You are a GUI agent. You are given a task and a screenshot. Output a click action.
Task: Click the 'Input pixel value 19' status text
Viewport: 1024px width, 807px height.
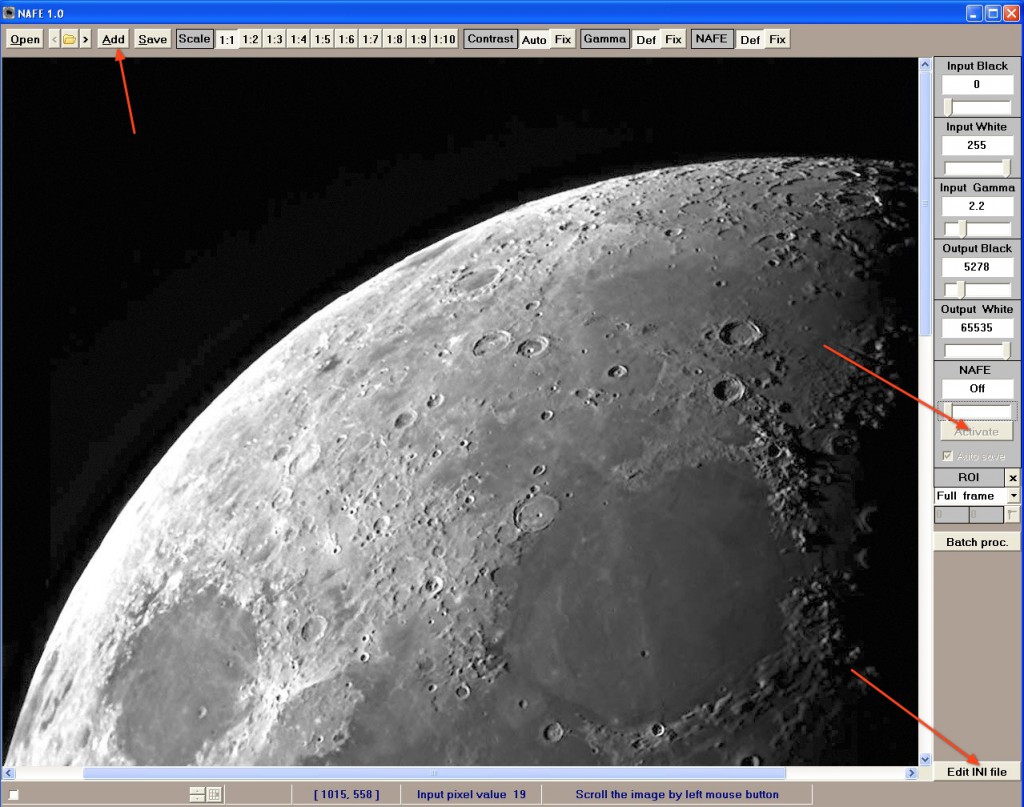tap(471, 795)
